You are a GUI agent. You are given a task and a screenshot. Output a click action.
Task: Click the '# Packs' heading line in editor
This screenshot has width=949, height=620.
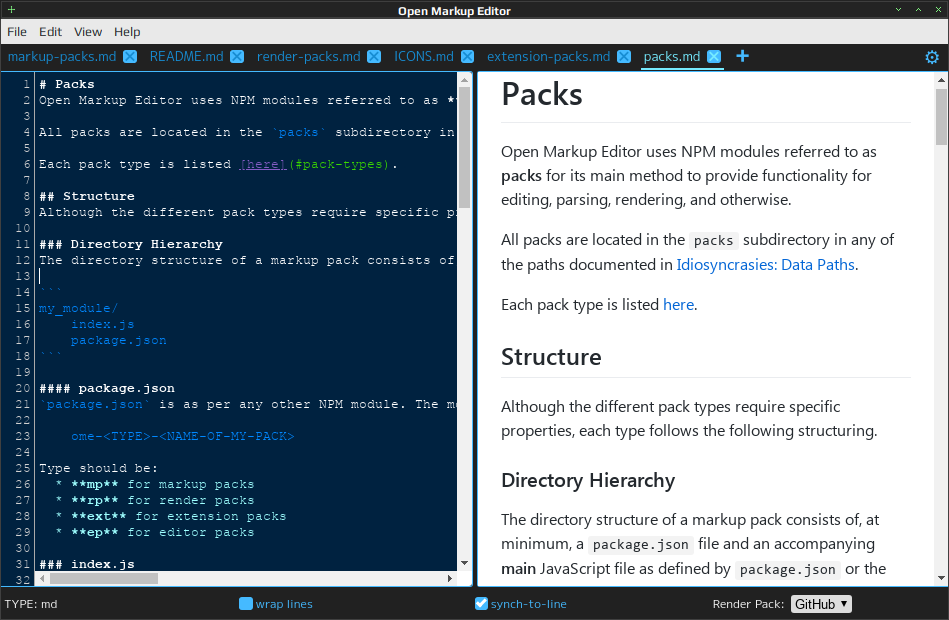click(67, 84)
